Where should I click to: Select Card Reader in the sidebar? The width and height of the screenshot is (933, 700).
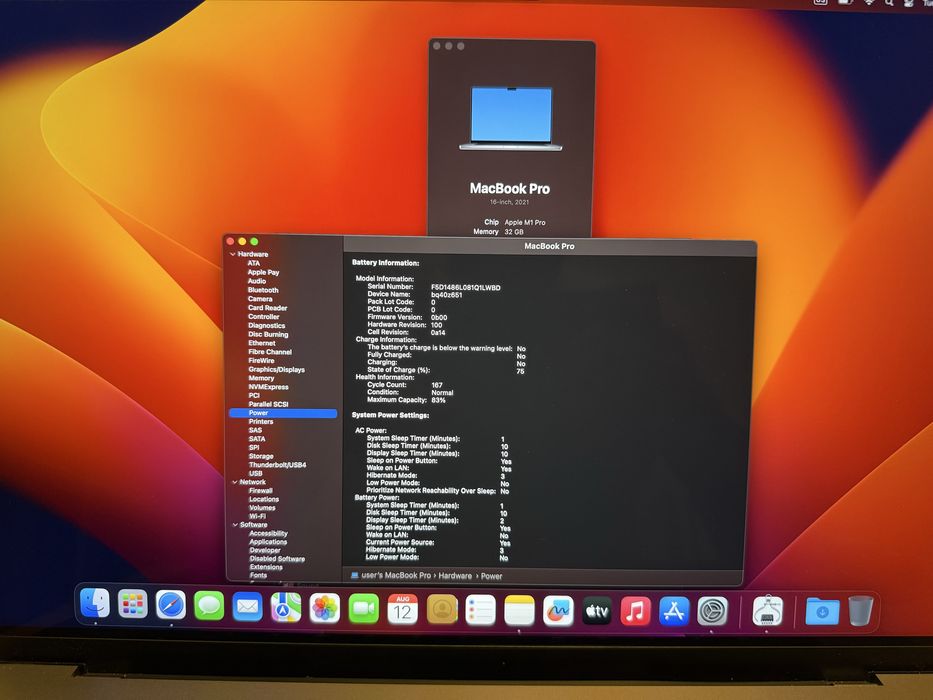click(x=268, y=308)
